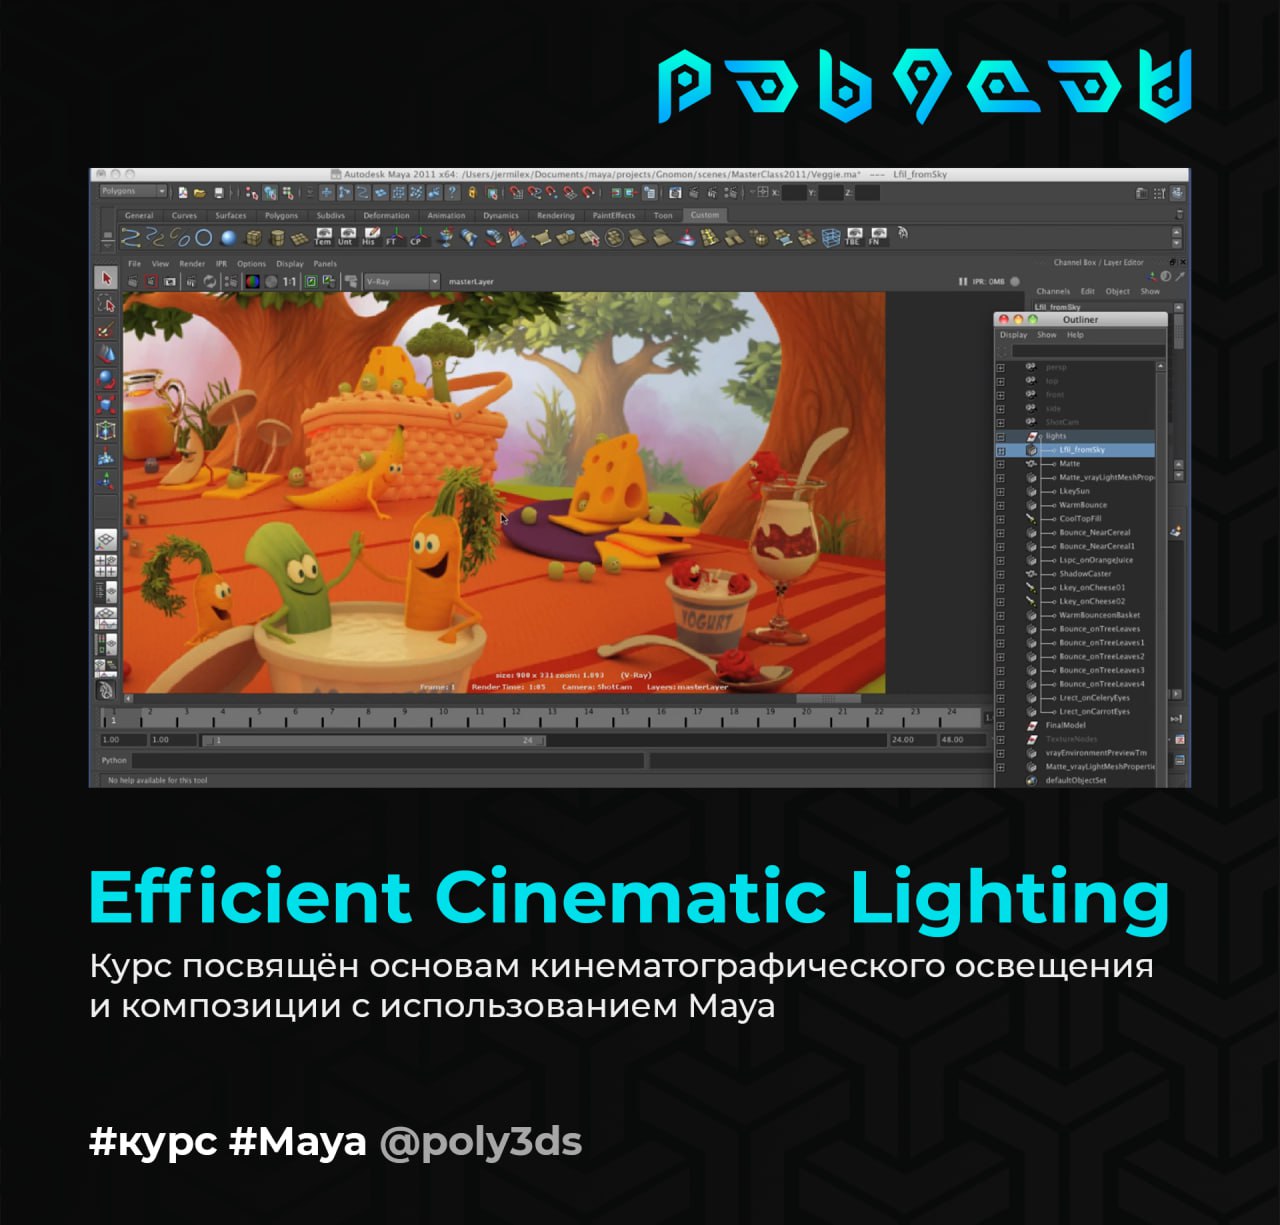Expand the CoolTopFill node in Outliner
1280x1225 pixels.
click(x=1000, y=519)
